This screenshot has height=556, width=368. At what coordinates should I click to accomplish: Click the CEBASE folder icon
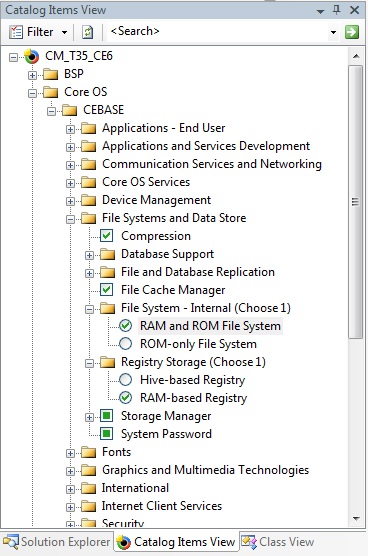(69, 111)
